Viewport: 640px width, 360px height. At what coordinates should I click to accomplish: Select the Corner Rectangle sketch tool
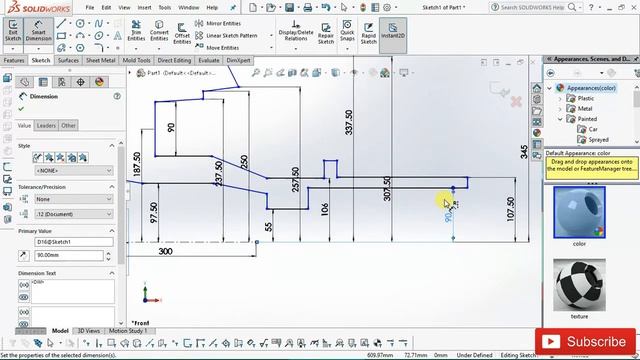coord(61,36)
